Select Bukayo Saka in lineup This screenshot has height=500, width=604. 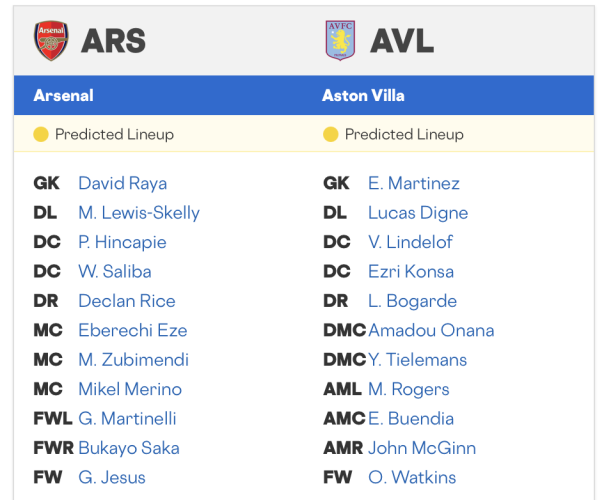point(128,448)
